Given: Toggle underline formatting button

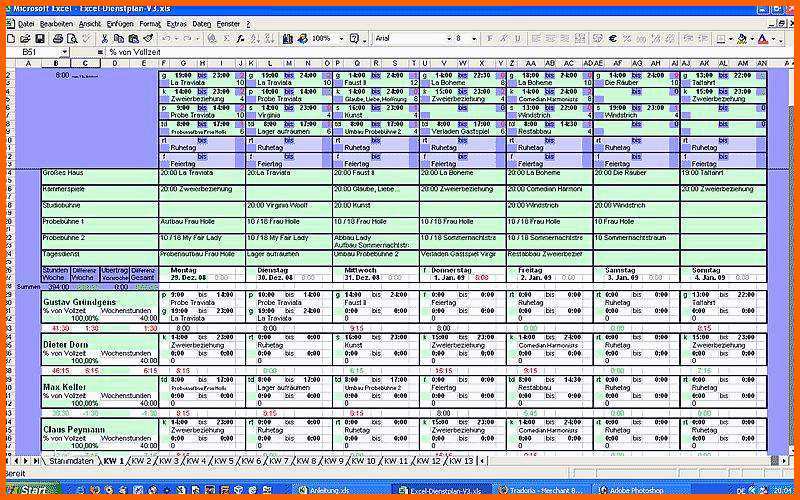Looking at the screenshot, I should 518,38.
